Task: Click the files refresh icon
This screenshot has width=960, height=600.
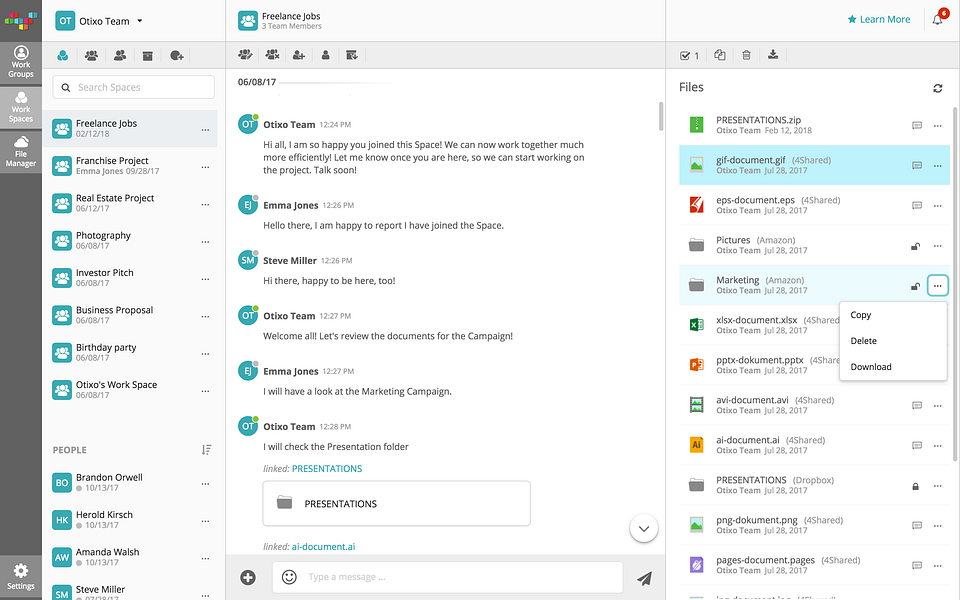Action: coord(937,88)
